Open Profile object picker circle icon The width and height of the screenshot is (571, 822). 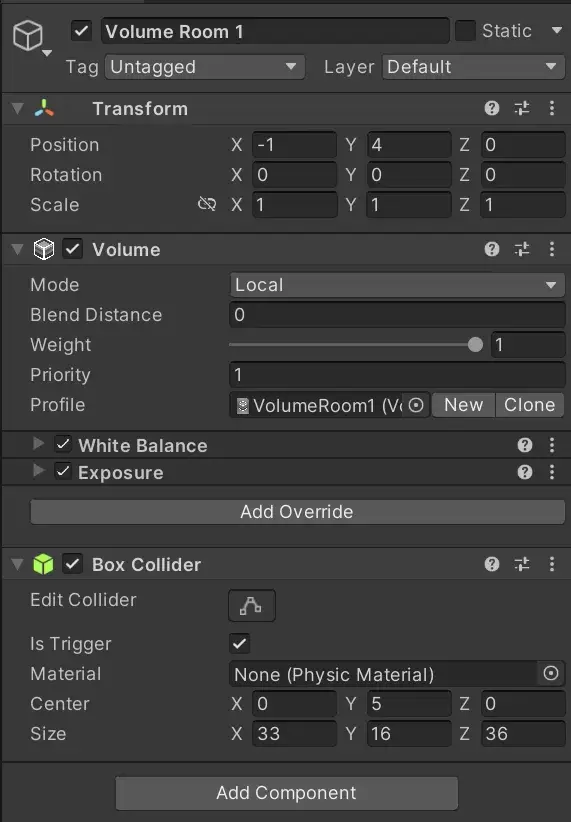click(x=416, y=405)
